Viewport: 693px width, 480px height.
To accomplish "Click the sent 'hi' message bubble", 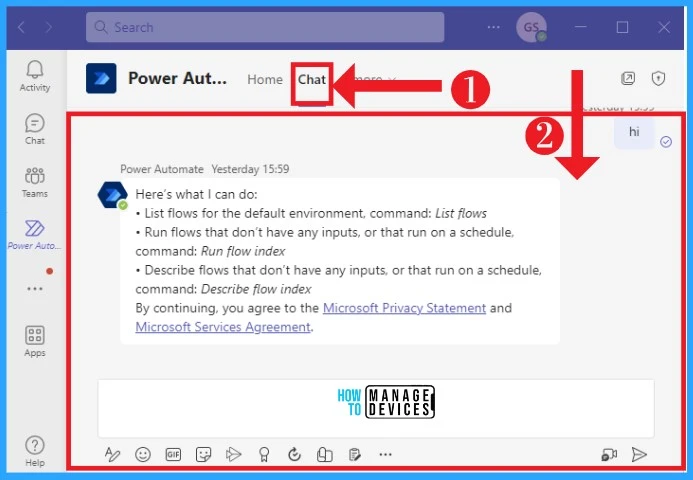I will pos(634,132).
